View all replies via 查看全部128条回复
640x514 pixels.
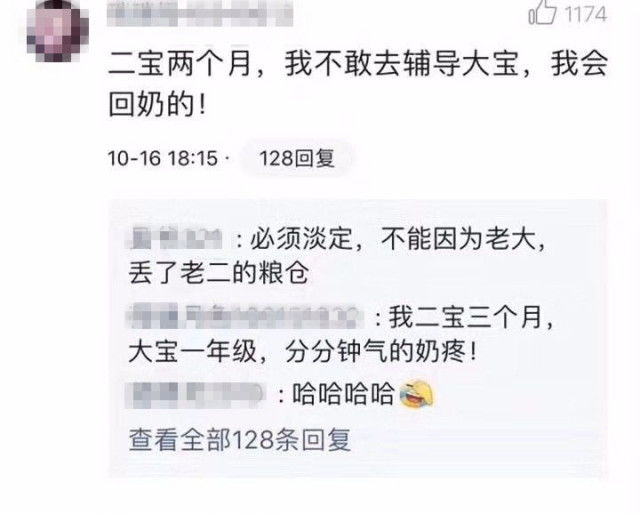point(240,440)
